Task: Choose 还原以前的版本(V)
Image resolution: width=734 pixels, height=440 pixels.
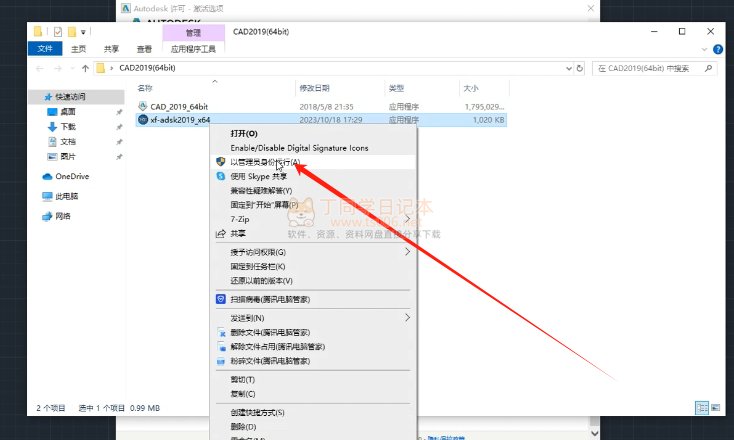Action: tap(314, 280)
